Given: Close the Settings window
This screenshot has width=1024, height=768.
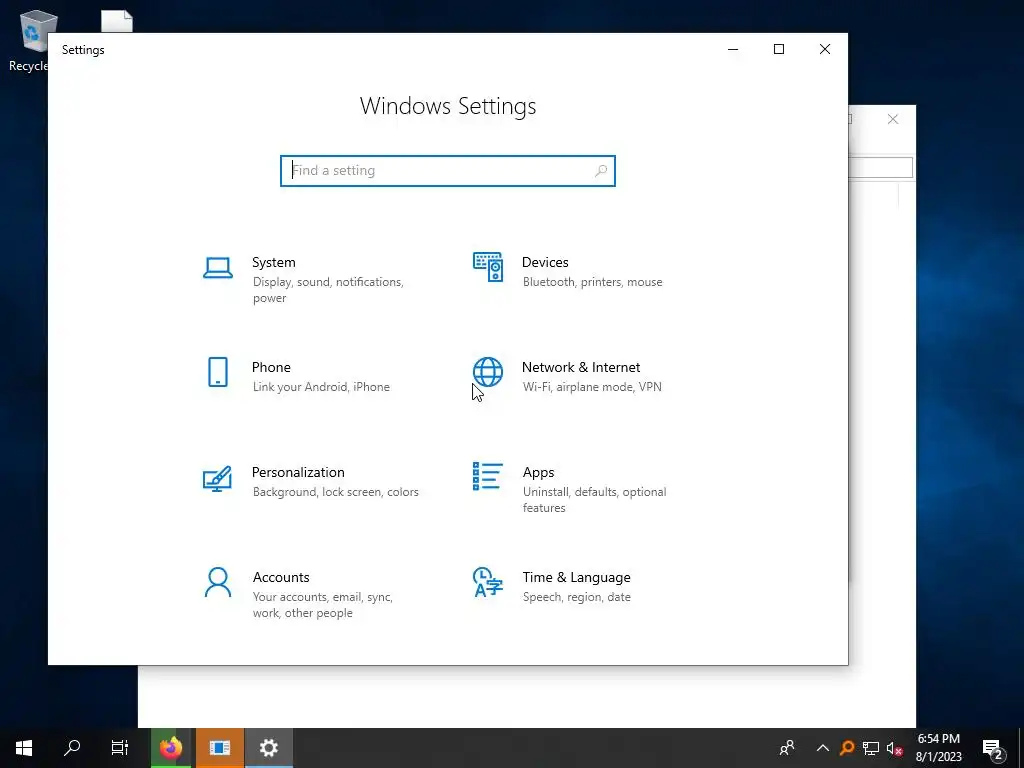Looking at the screenshot, I should (825, 49).
